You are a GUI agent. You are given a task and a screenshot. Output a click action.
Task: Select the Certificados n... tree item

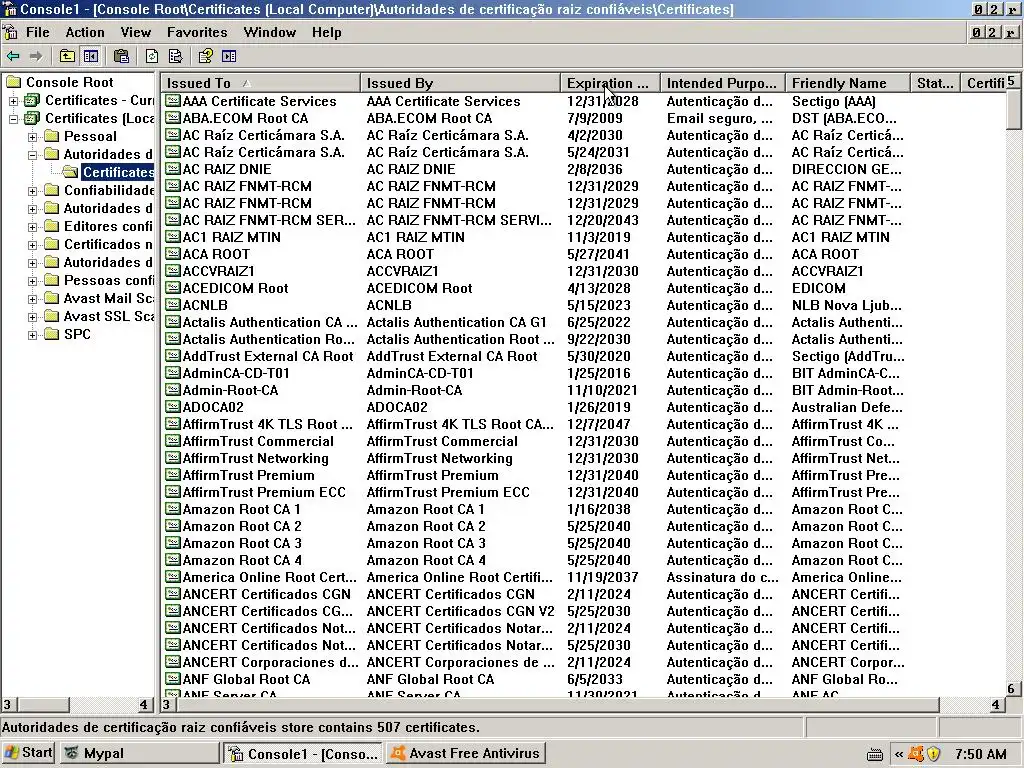[x=108, y=244]
